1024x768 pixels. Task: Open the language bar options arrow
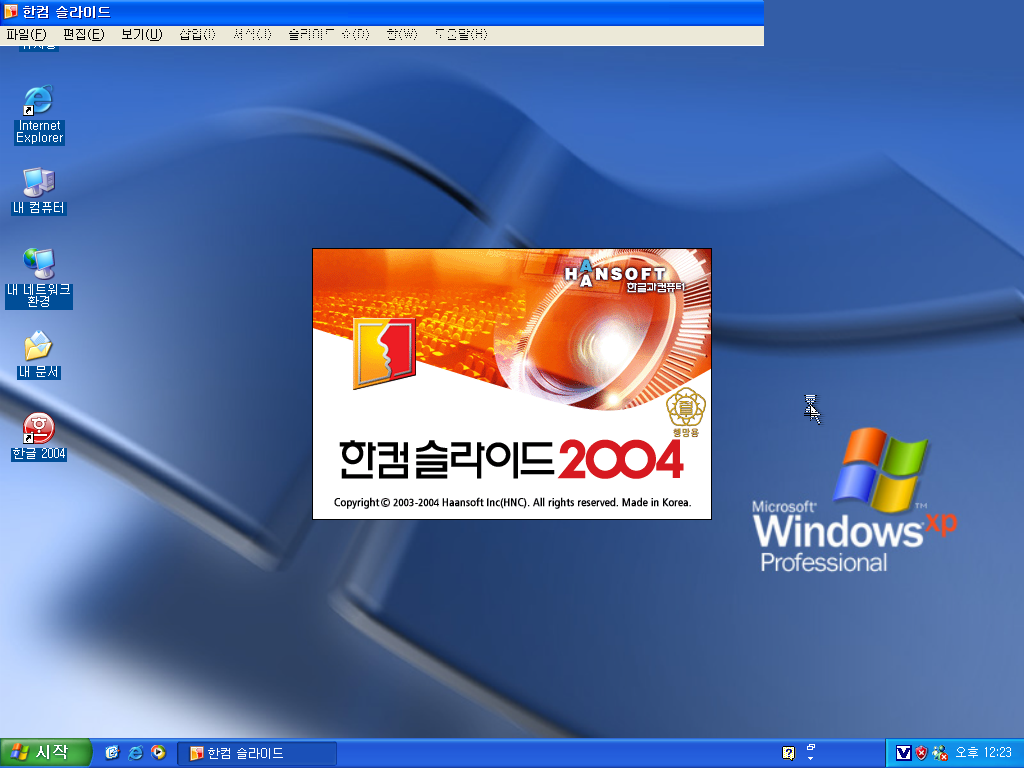pos(810,759)
